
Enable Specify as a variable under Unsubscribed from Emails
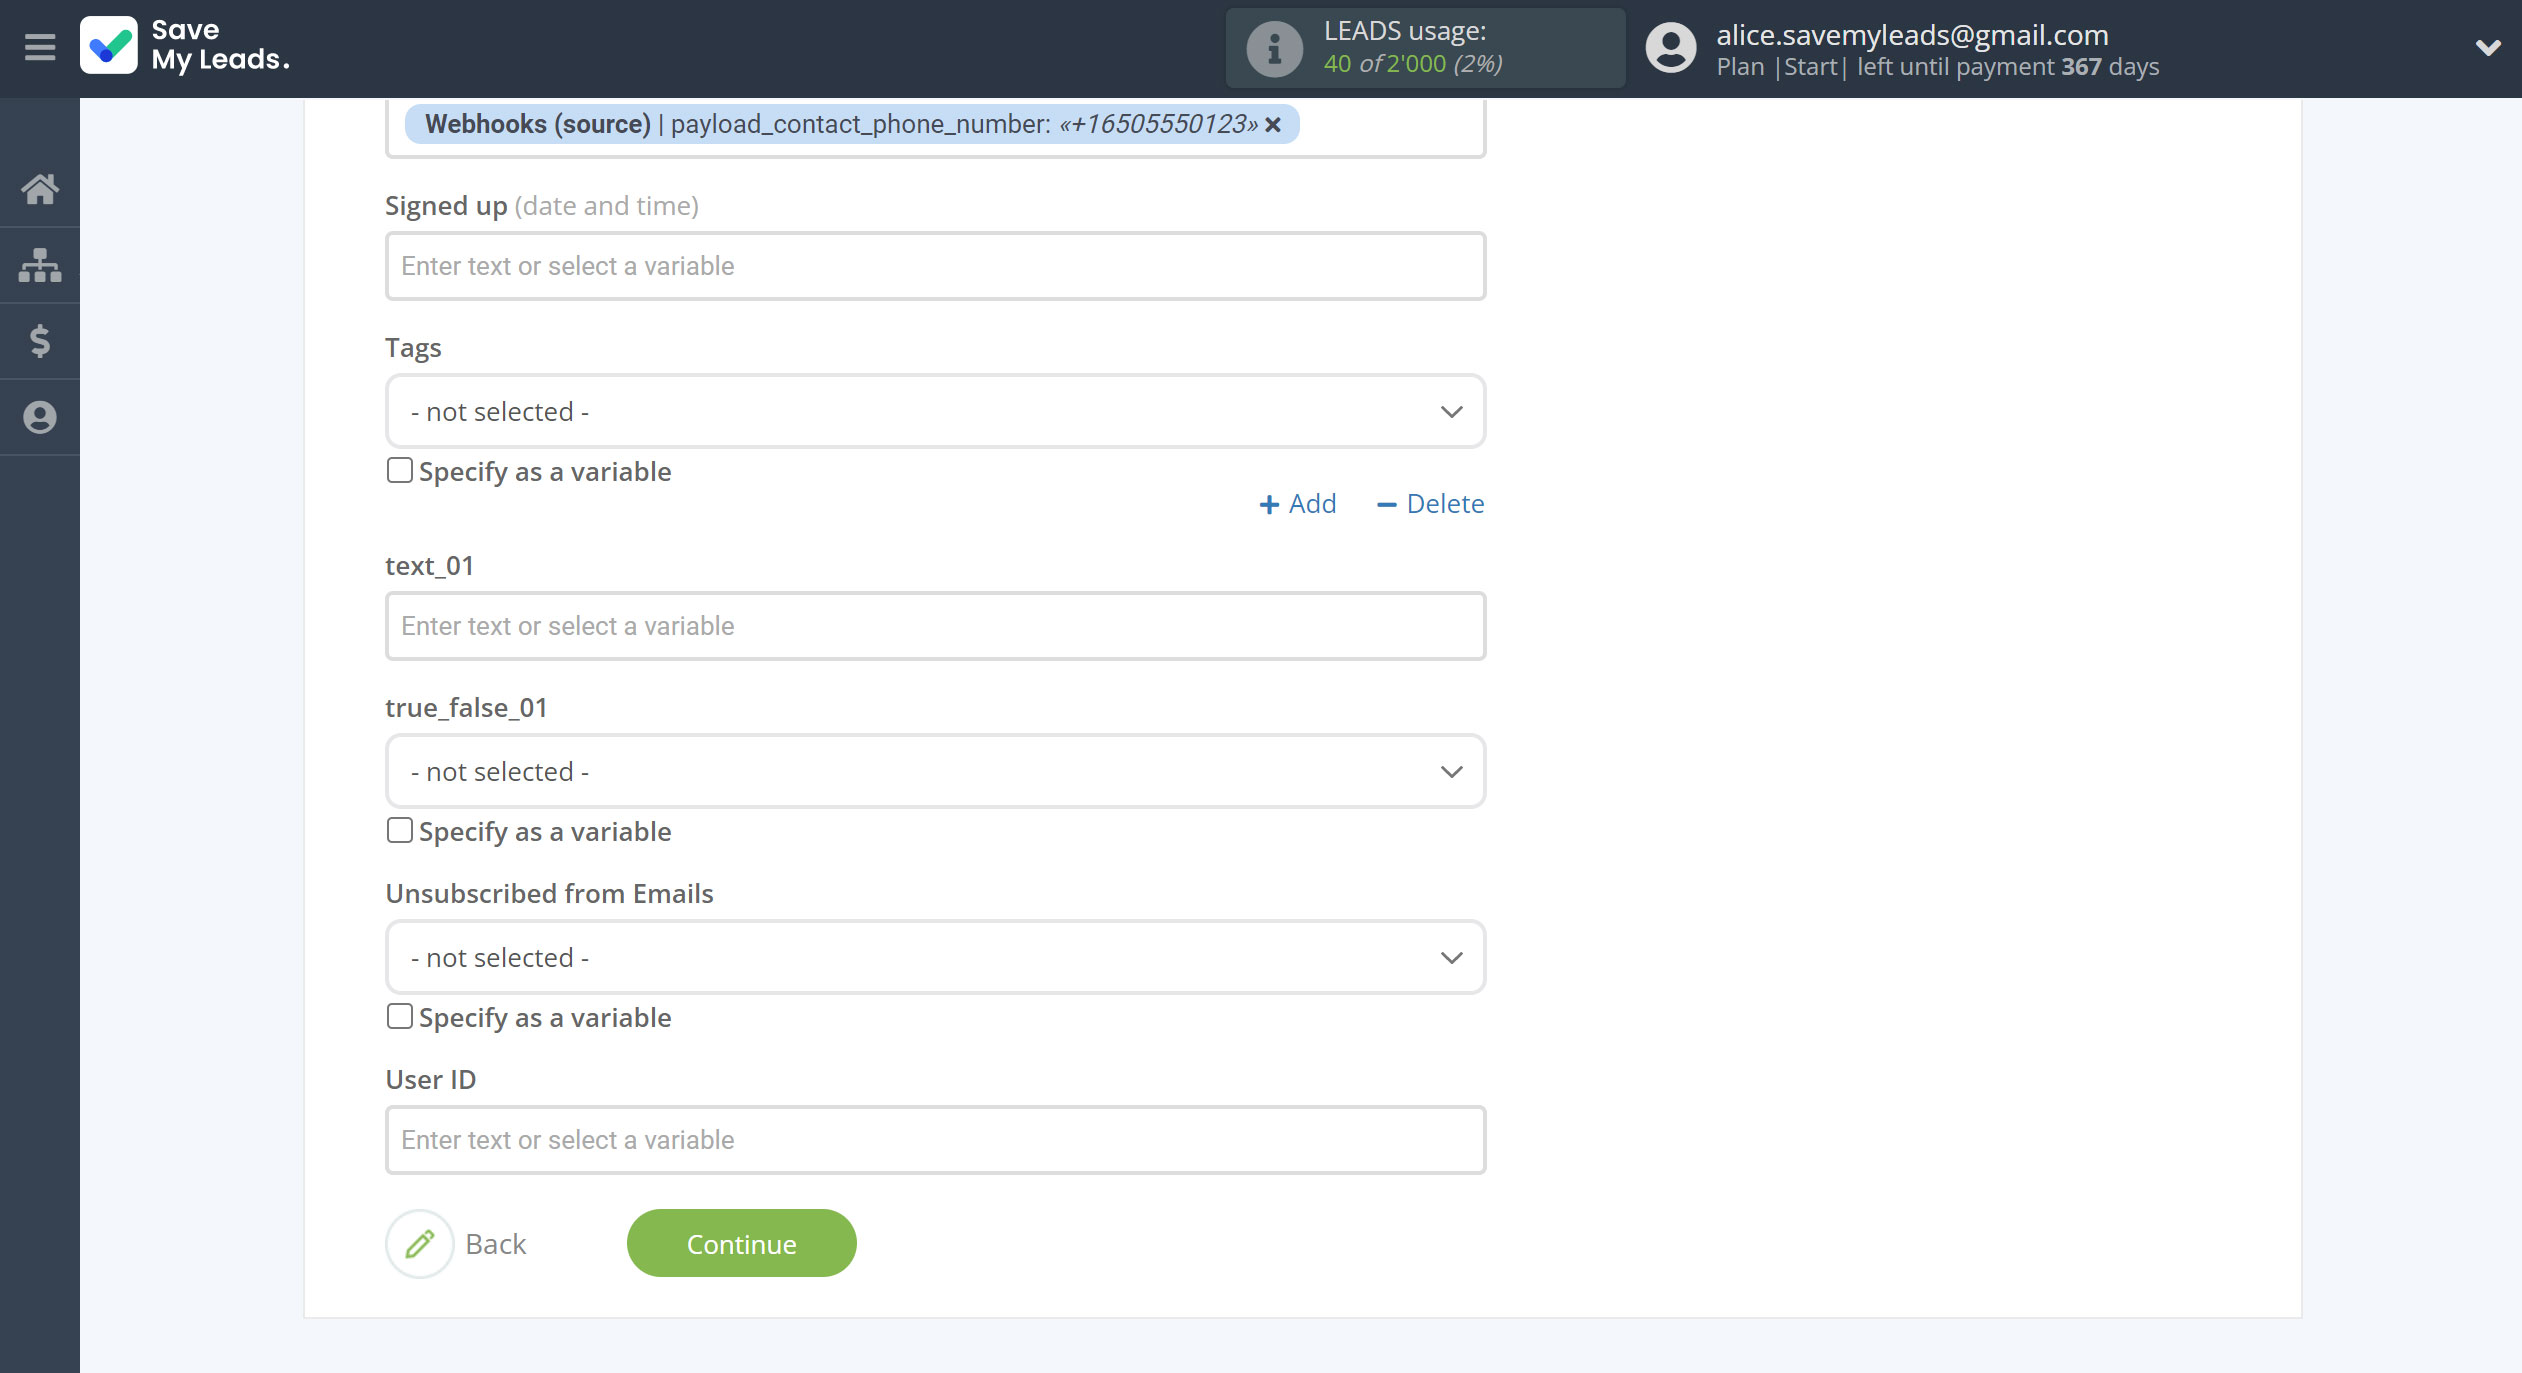(400, 1016)
